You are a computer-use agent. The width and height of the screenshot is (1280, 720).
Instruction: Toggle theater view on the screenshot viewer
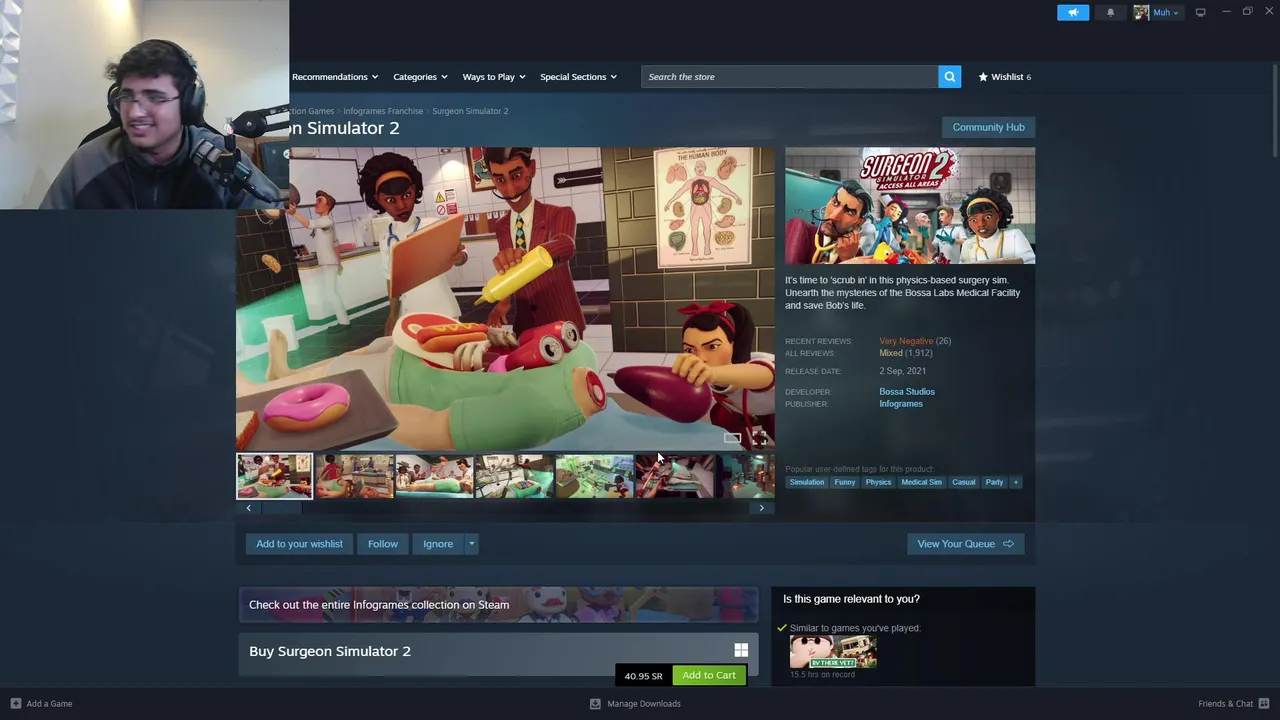coord(732,437)
